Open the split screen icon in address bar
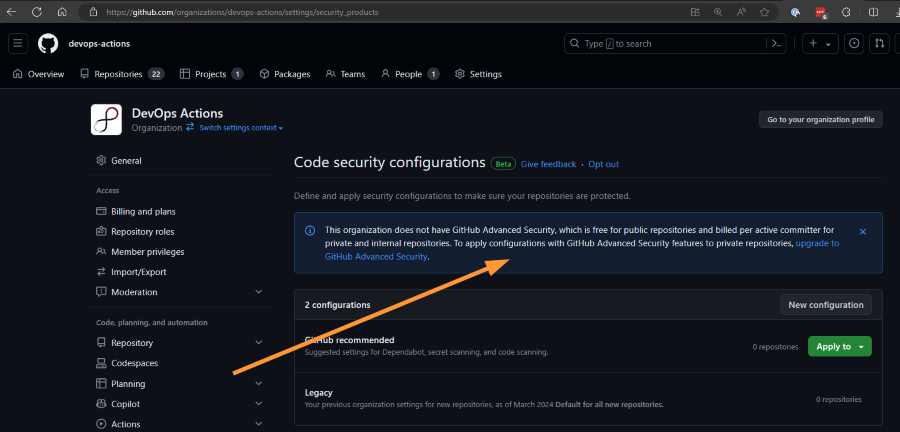 tap(695, 12)
